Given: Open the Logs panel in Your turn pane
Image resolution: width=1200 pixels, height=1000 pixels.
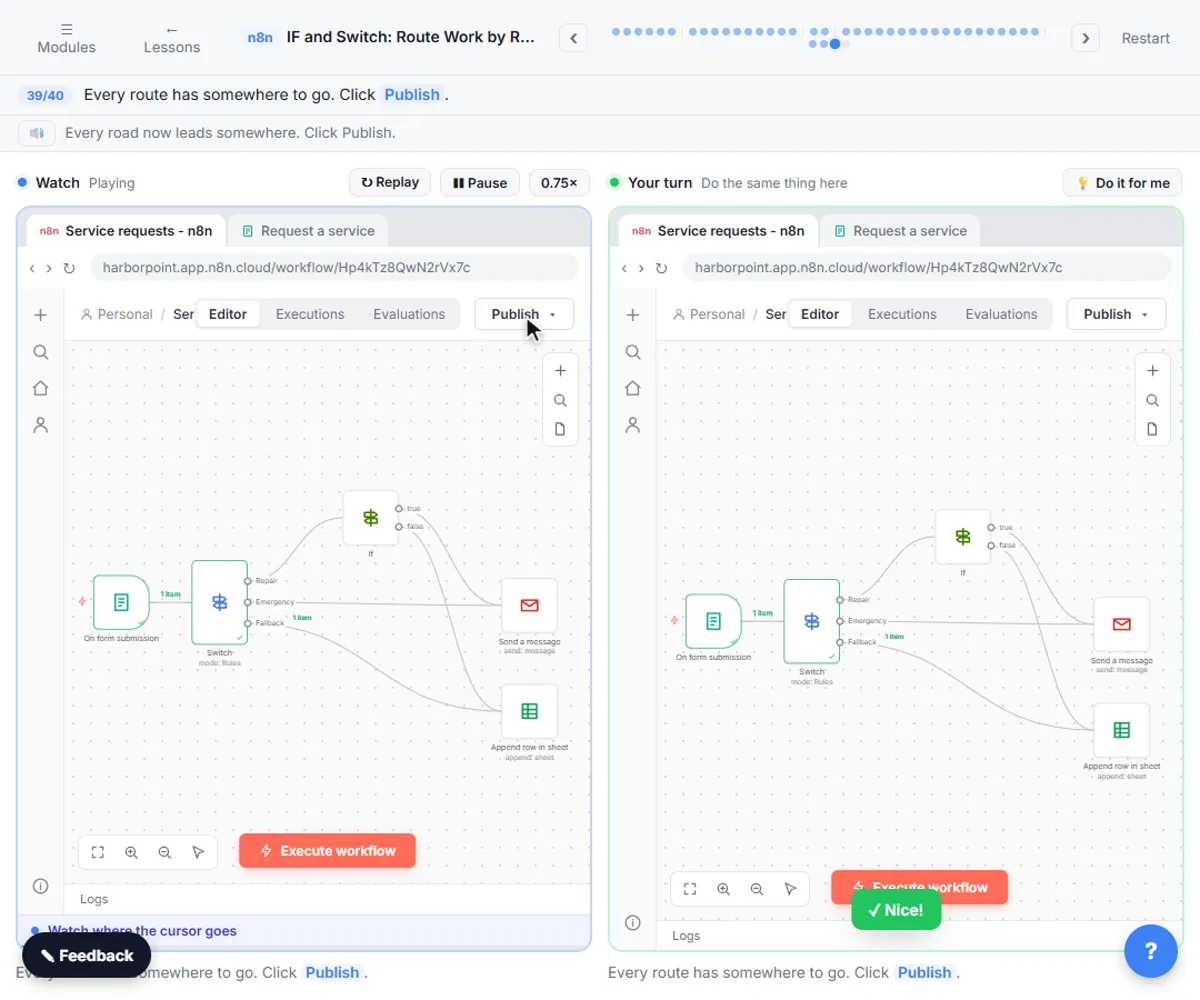Looking at the screenshot, I should 686,936.
